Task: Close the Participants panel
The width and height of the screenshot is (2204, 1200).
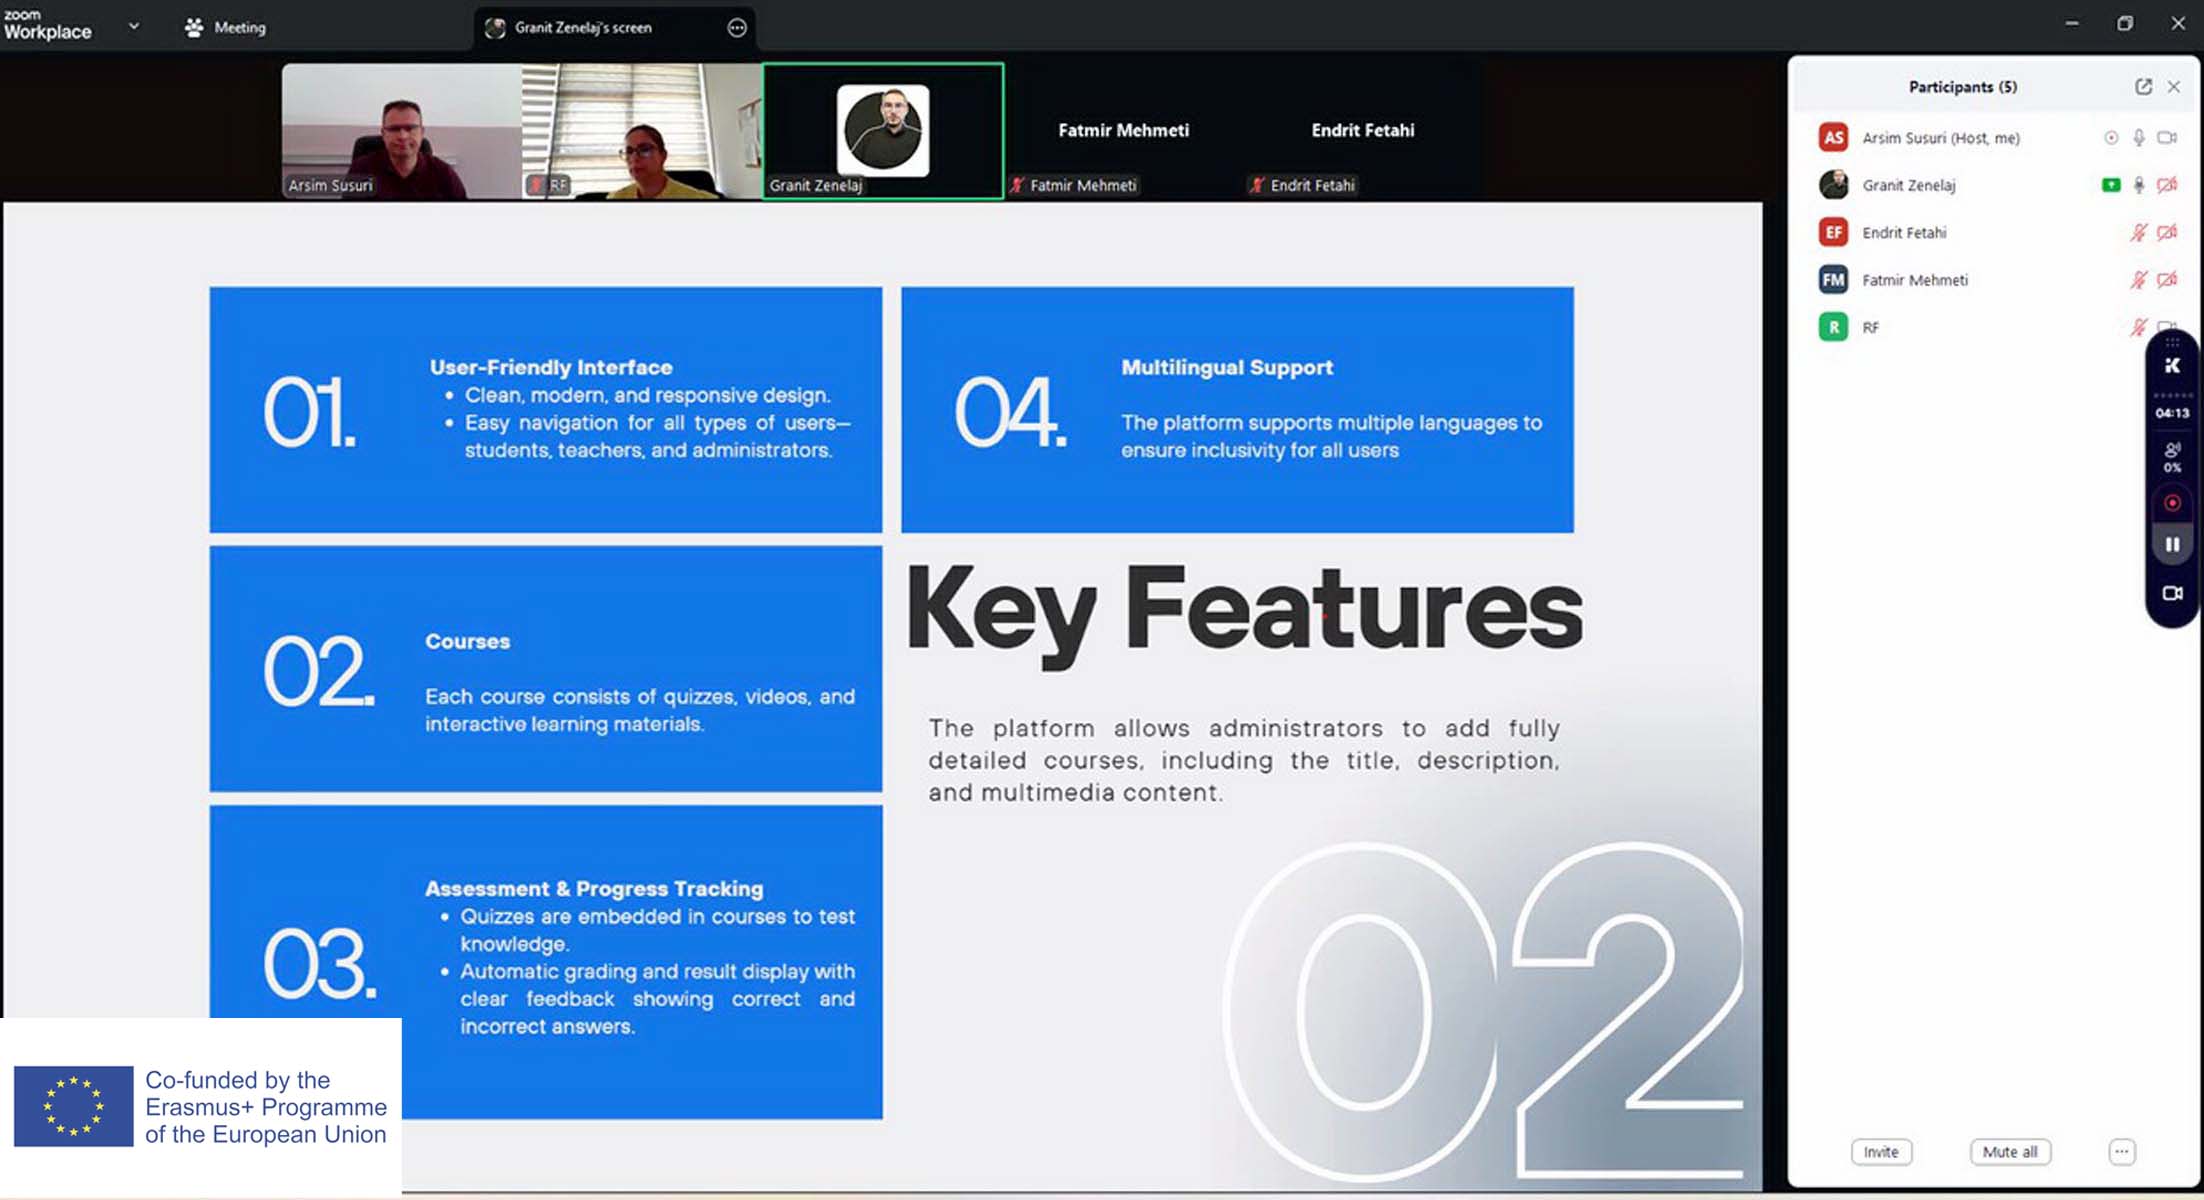Action: [x=2174, y=87]
